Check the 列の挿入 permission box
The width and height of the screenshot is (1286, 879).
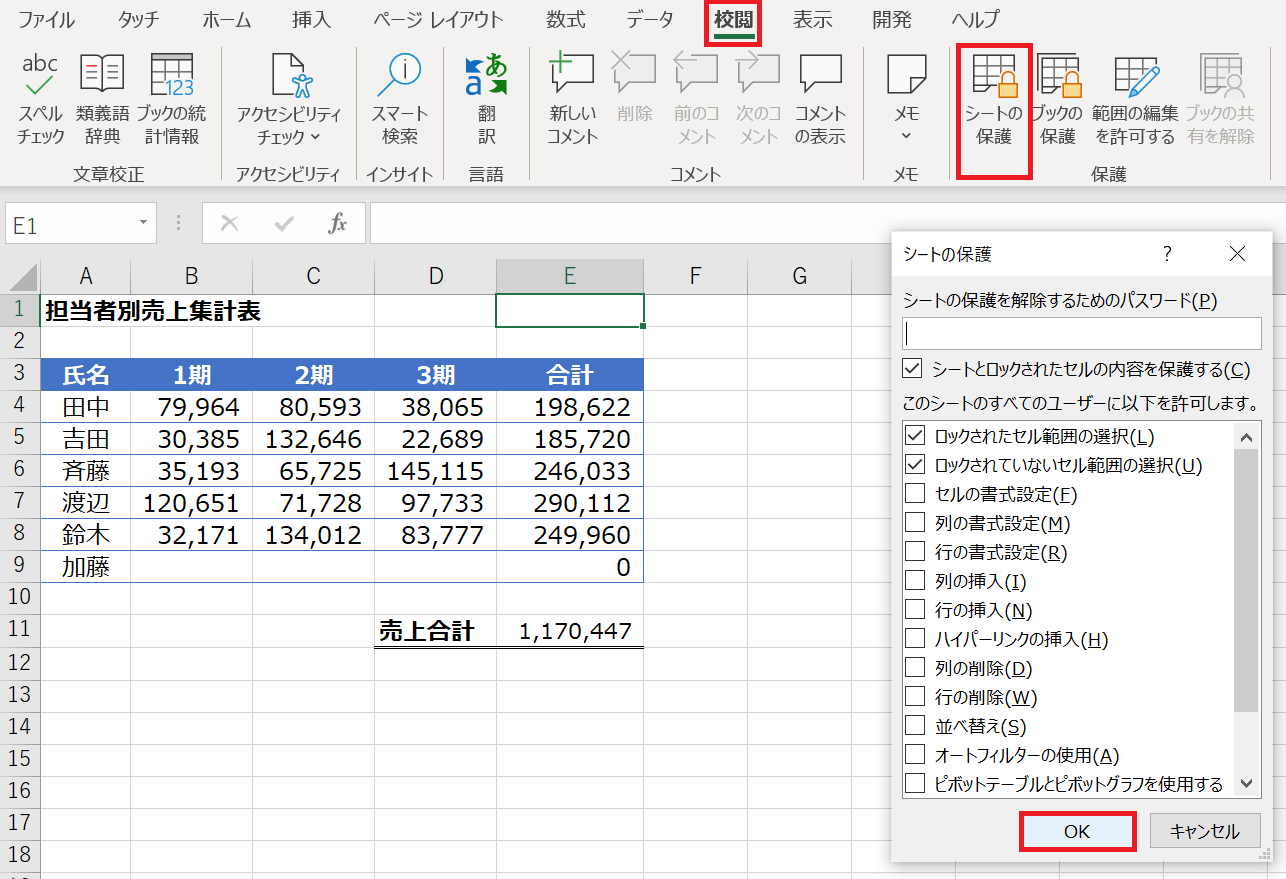click(x=914, y=581)
